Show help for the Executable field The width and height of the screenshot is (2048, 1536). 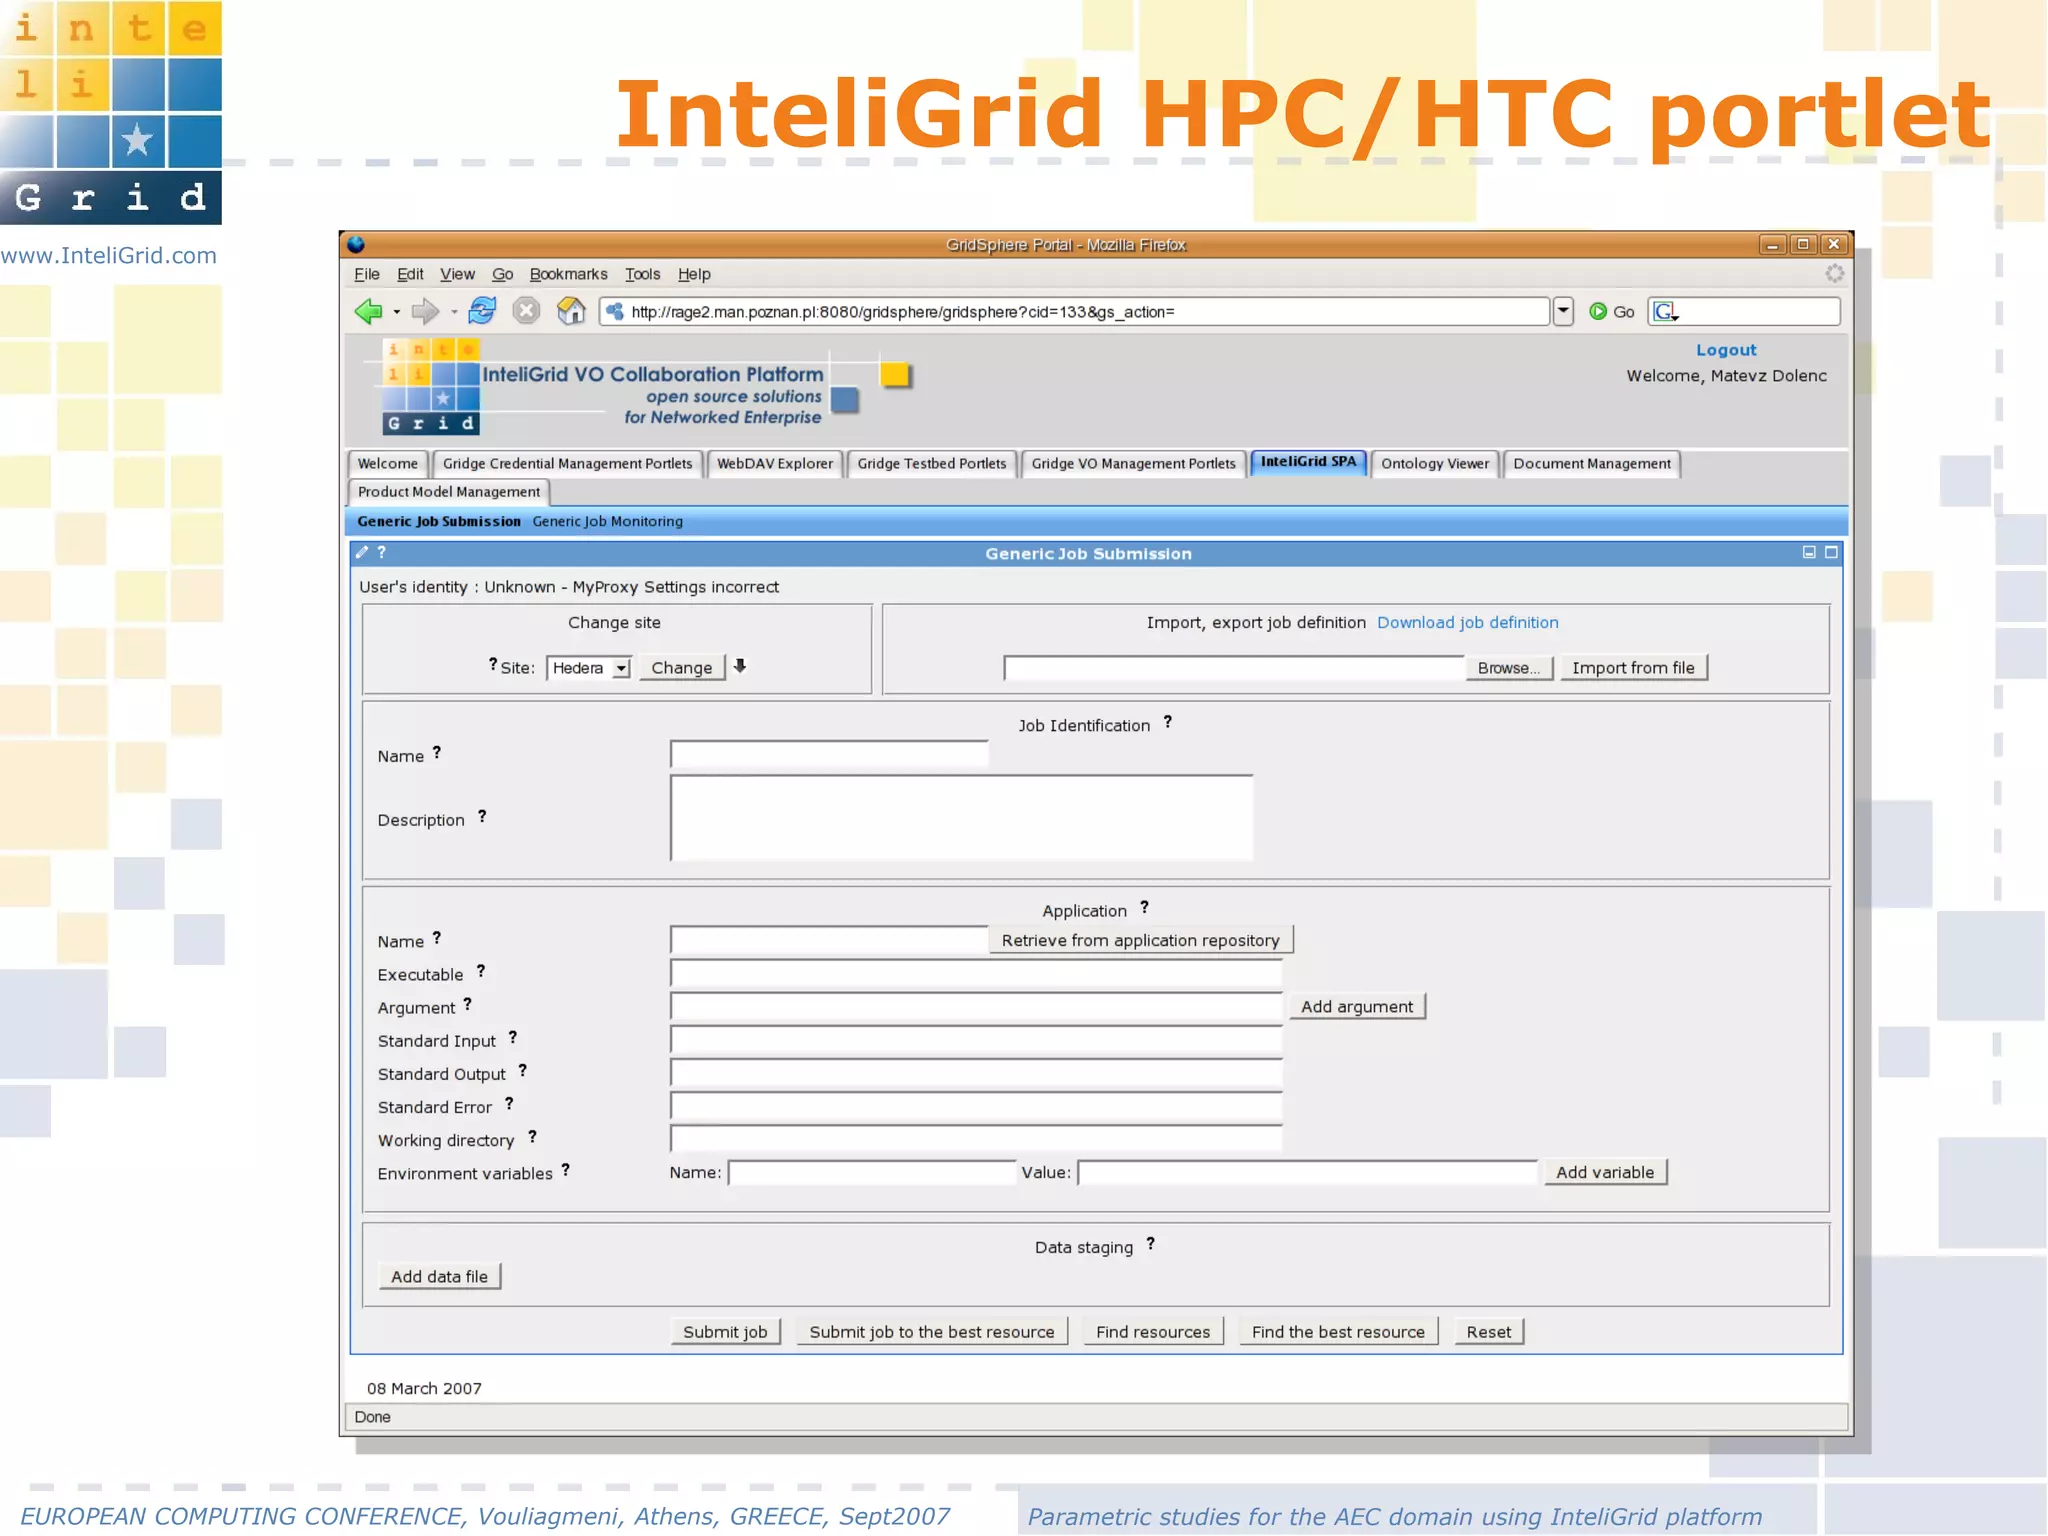tap(481, 971)
